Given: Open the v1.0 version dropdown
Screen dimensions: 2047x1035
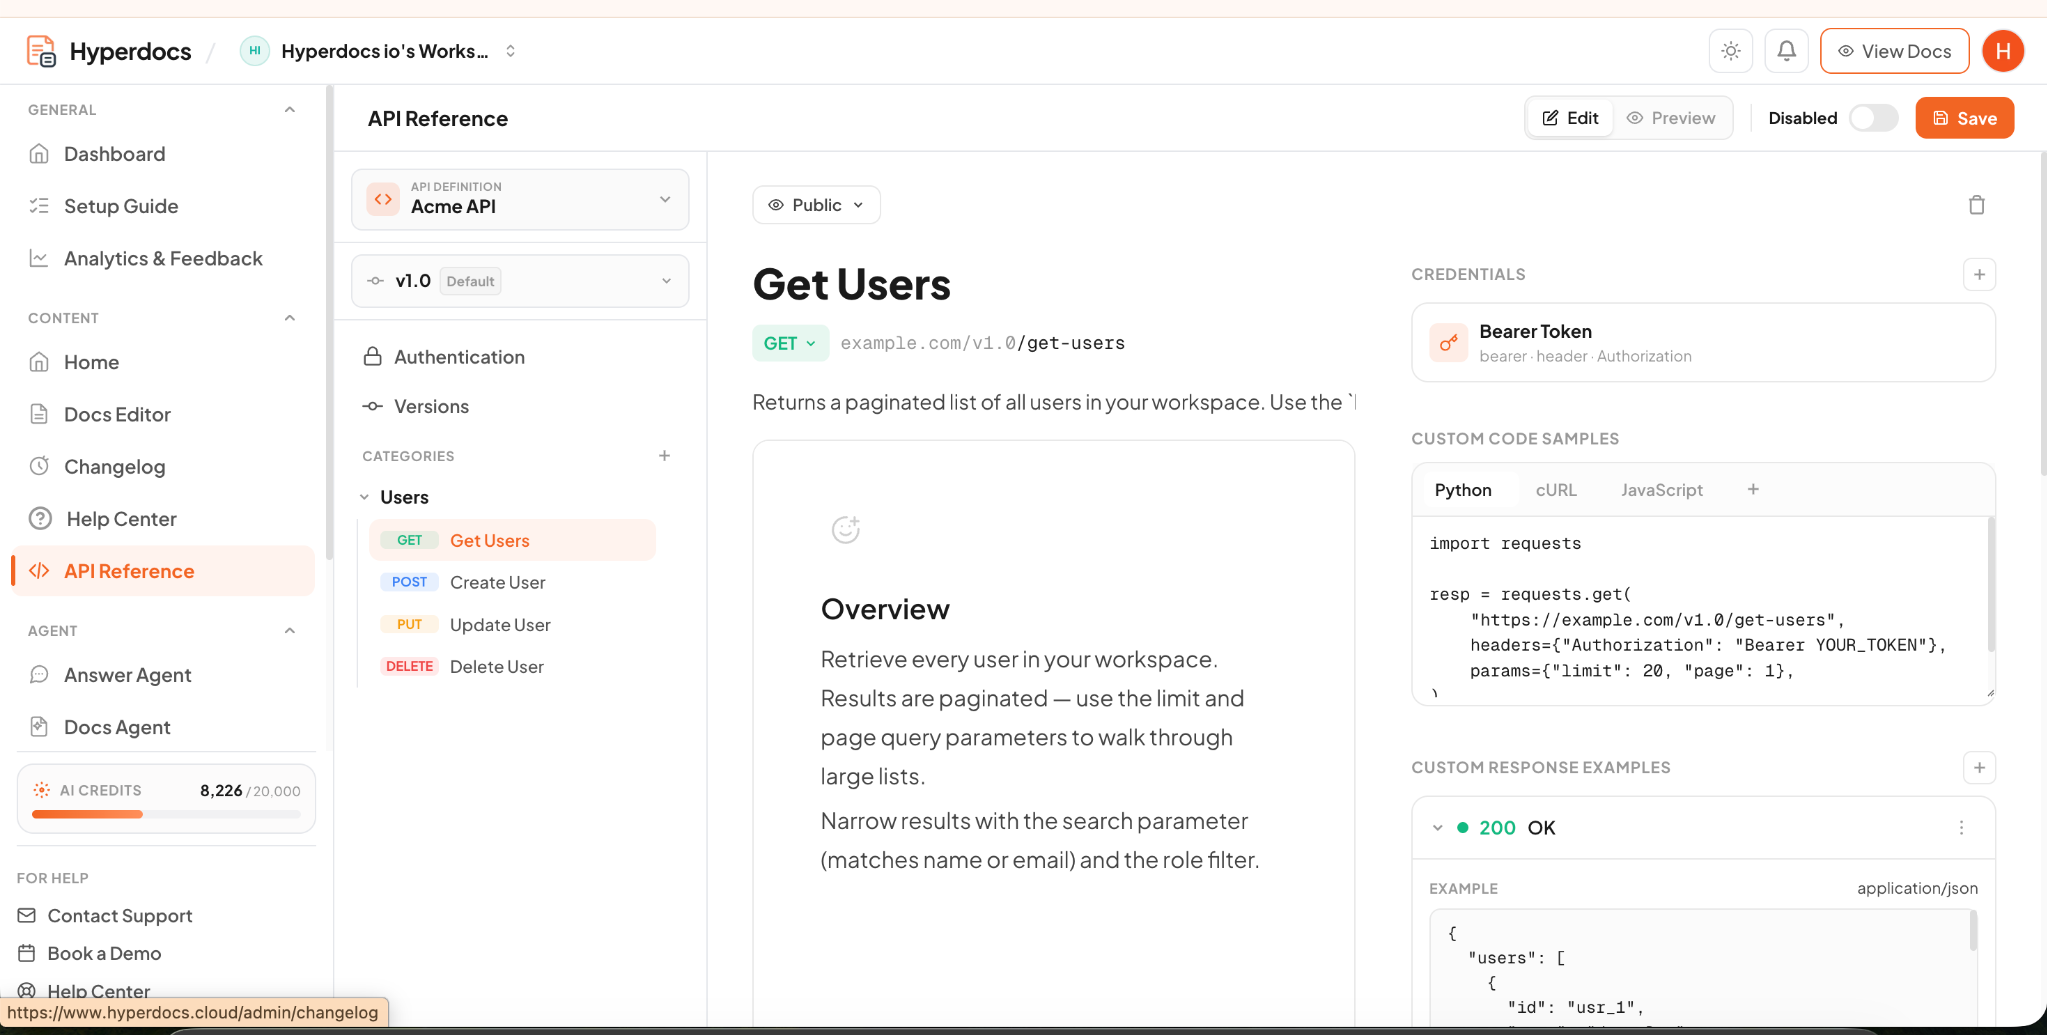Looking at the screenshot, I should pos(520,281).
